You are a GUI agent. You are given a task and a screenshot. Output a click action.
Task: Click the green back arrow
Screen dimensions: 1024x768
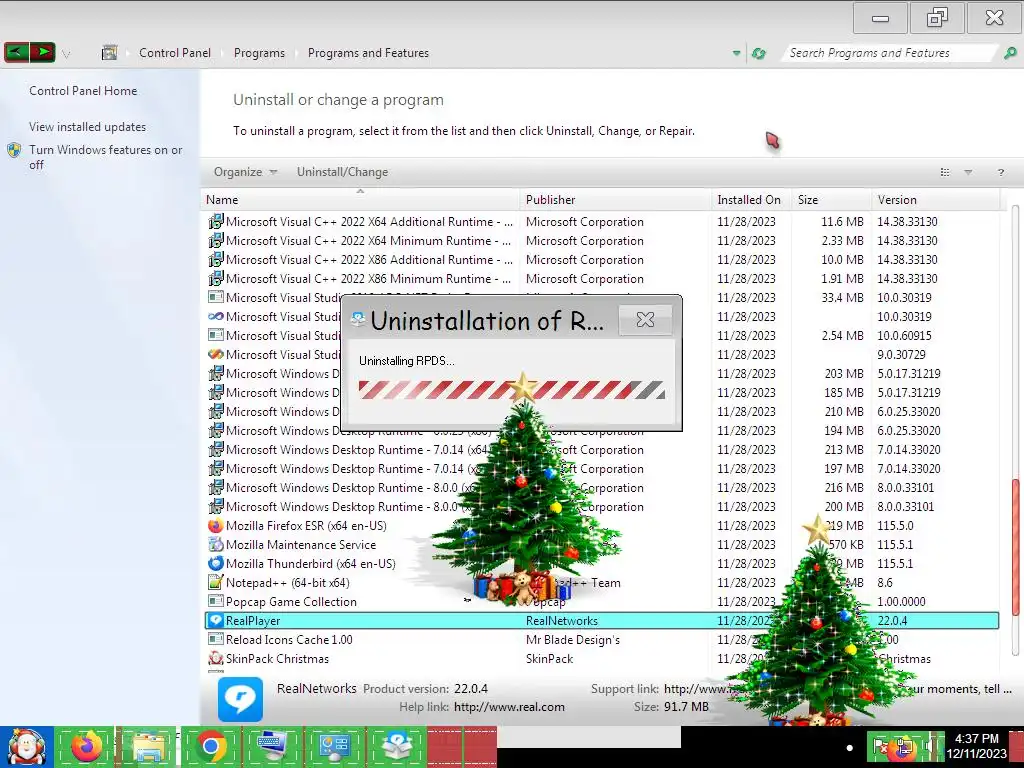(17, 52)
